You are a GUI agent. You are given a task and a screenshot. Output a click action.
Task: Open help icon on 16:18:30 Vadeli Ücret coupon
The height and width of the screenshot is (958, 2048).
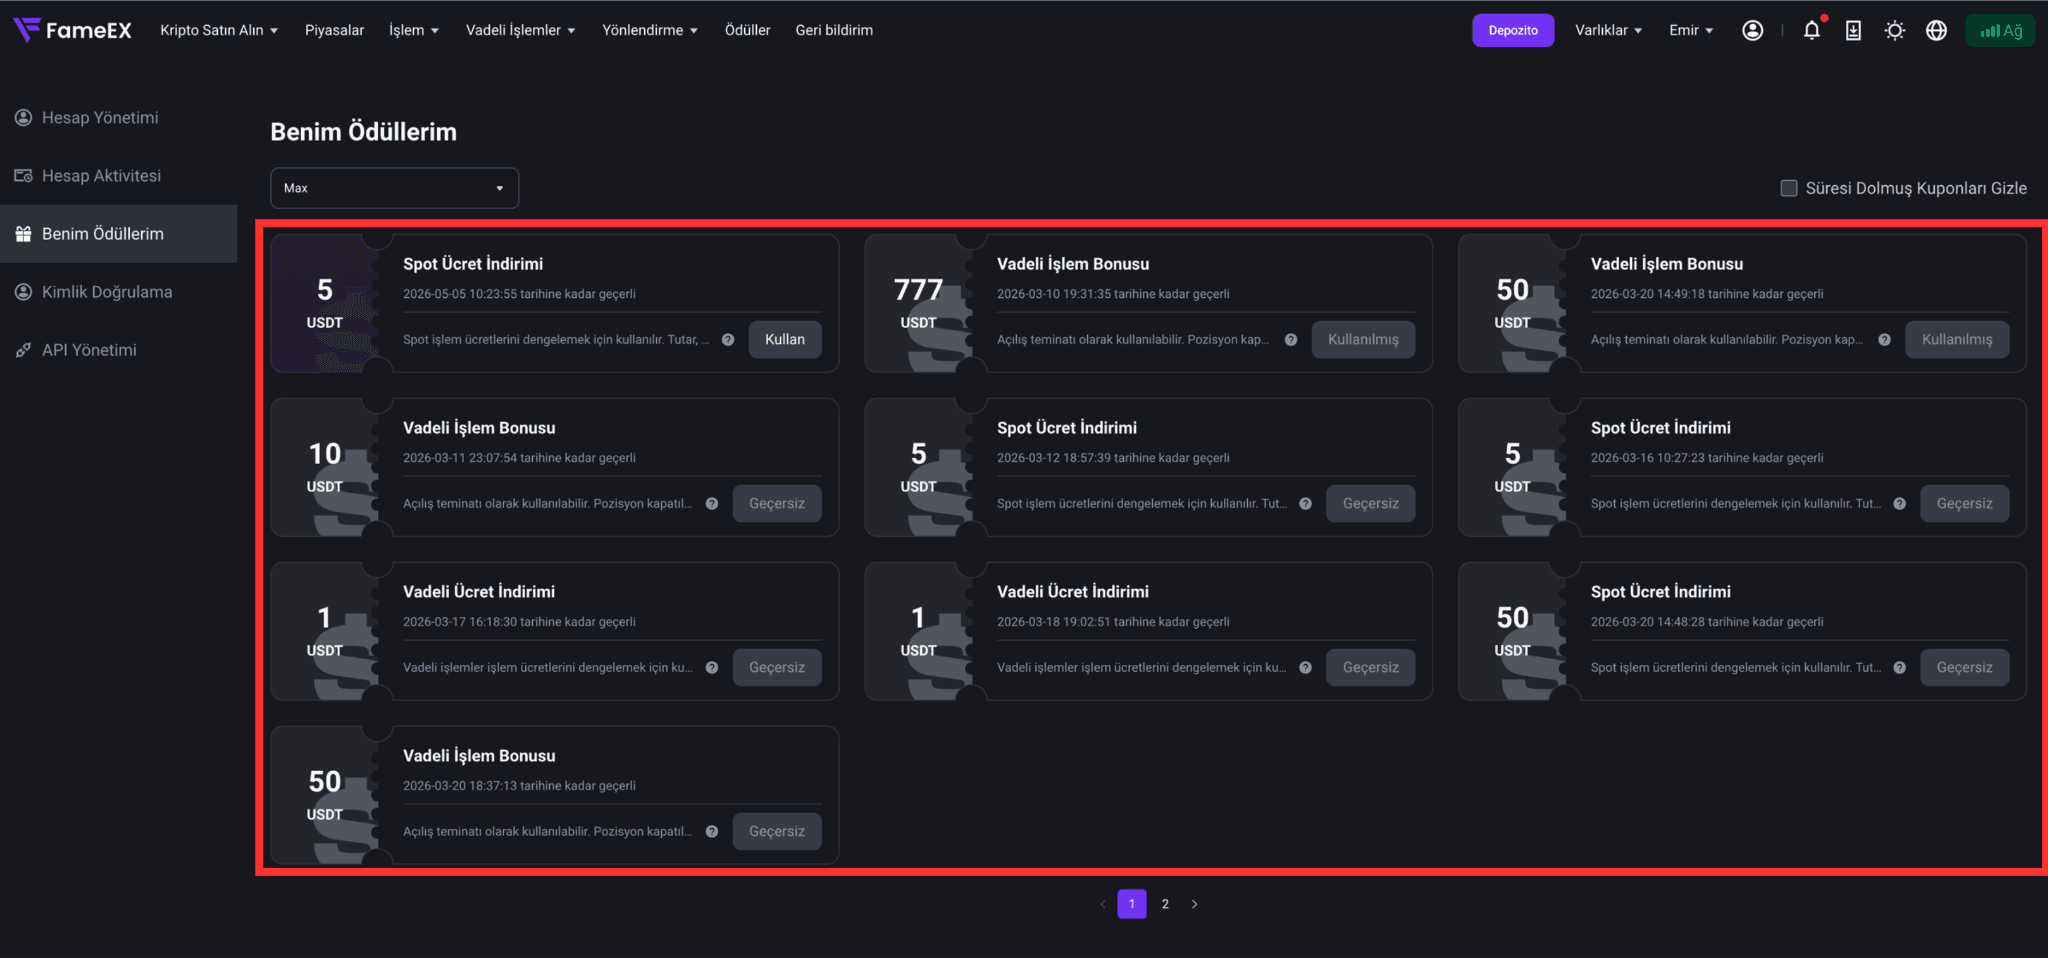tap(712, 668)
